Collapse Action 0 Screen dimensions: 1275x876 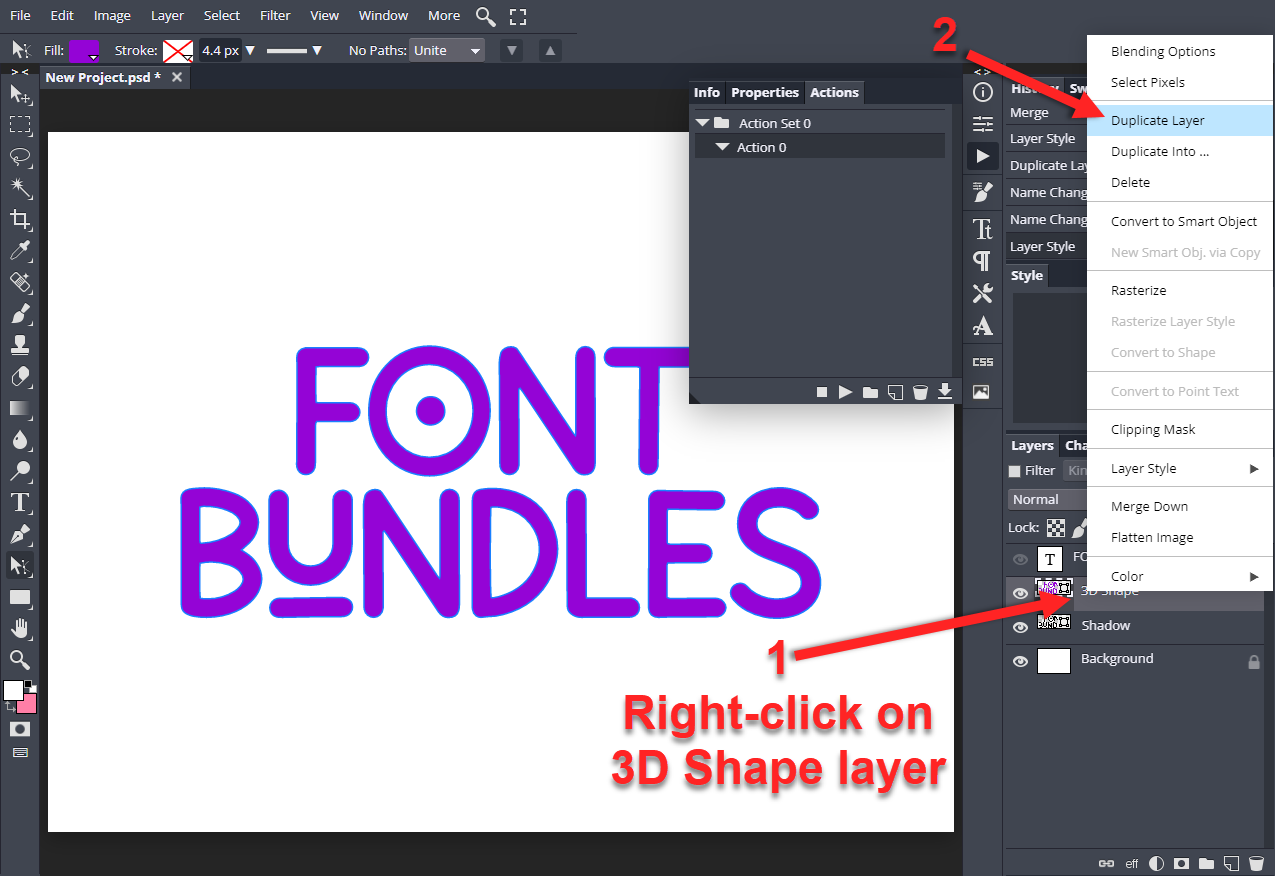723,147
